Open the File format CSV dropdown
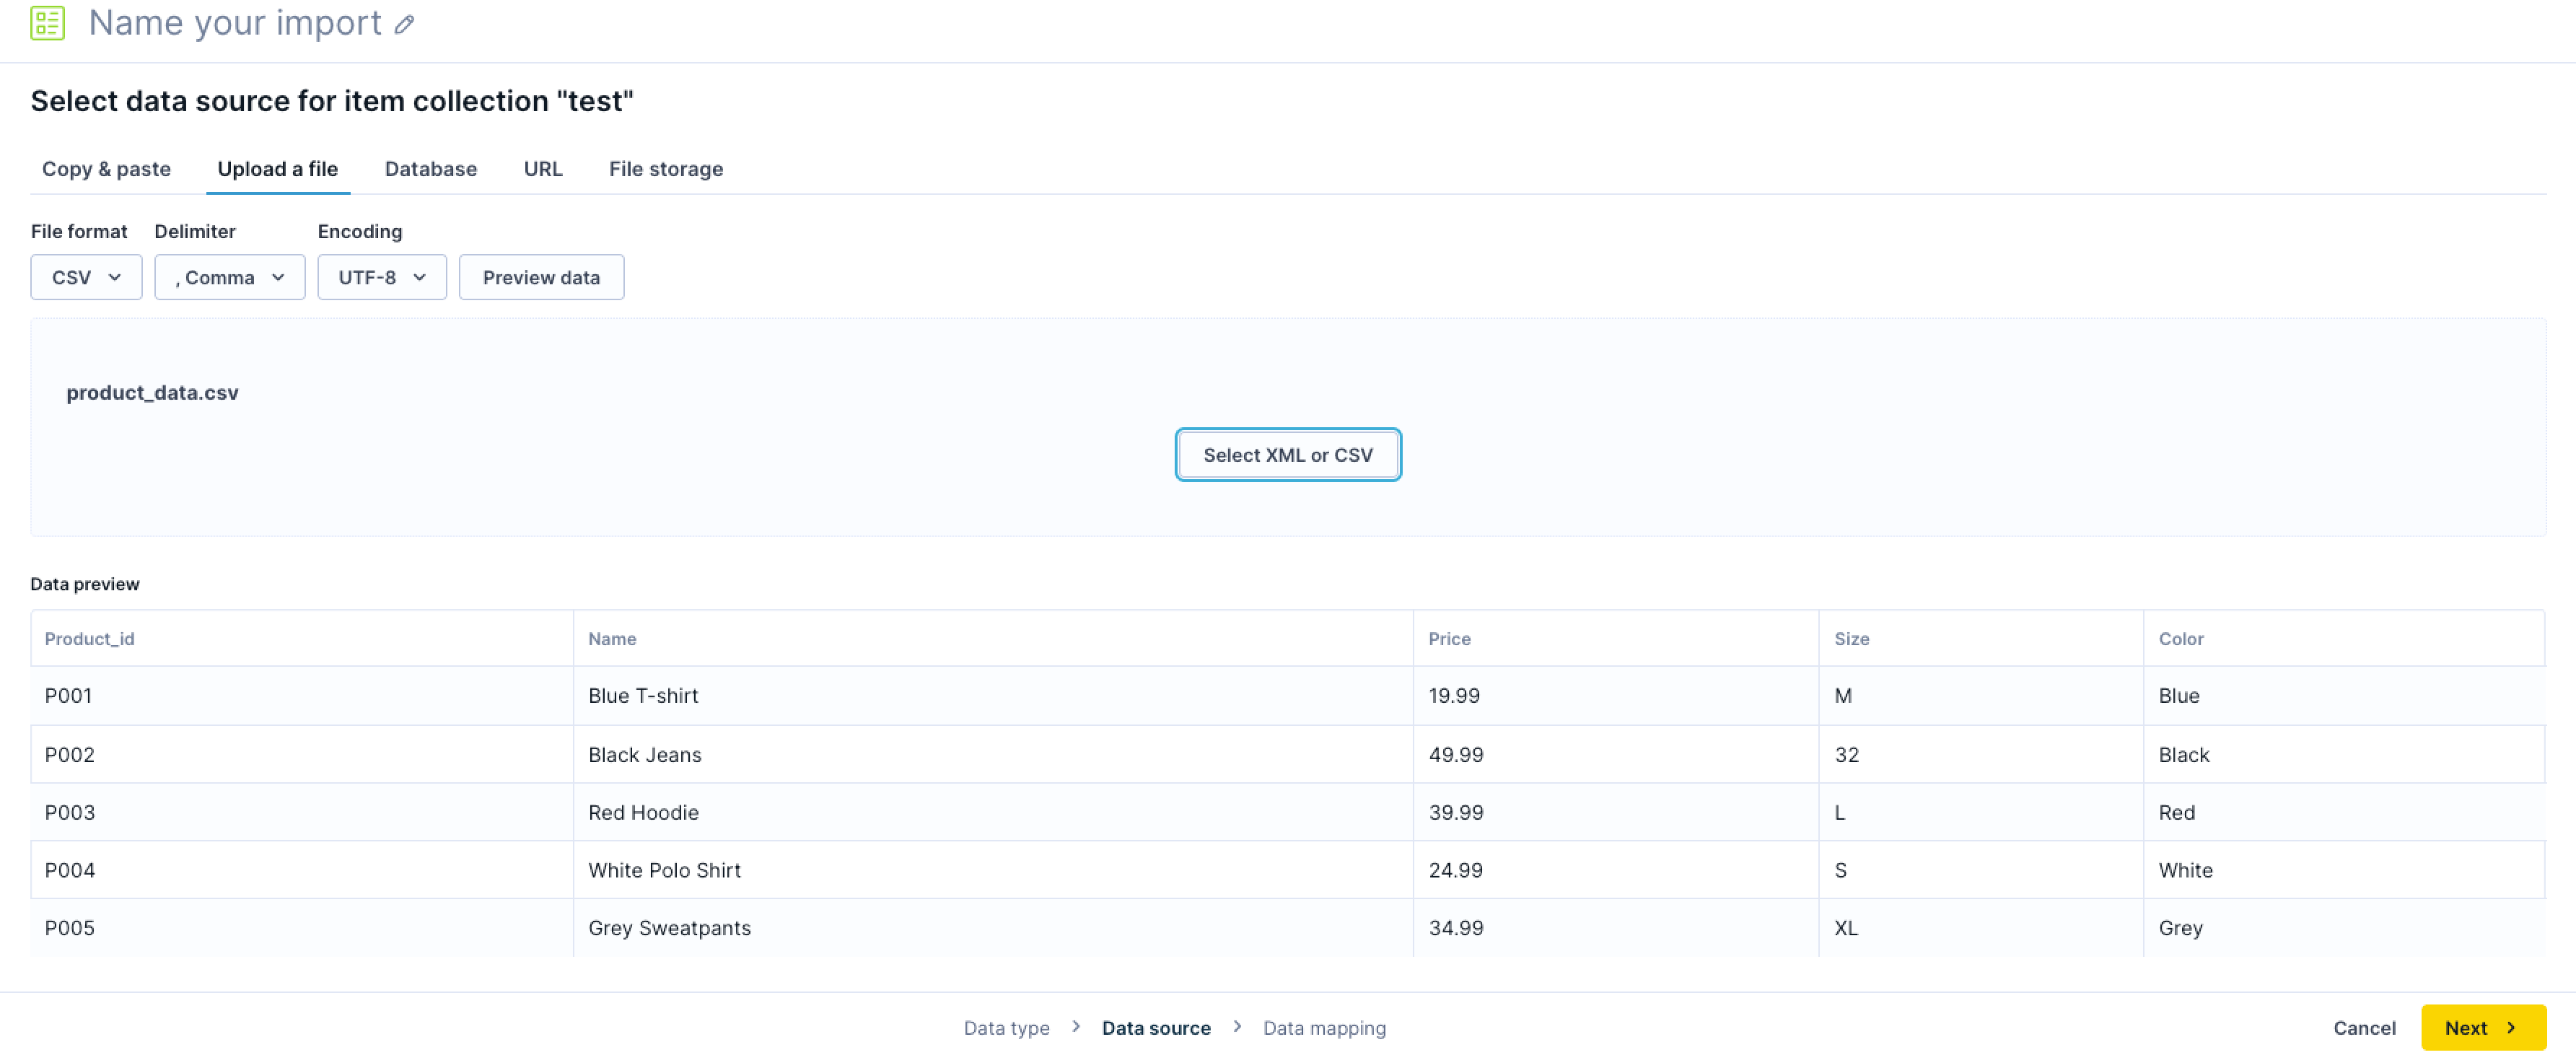 coord(86,277)
